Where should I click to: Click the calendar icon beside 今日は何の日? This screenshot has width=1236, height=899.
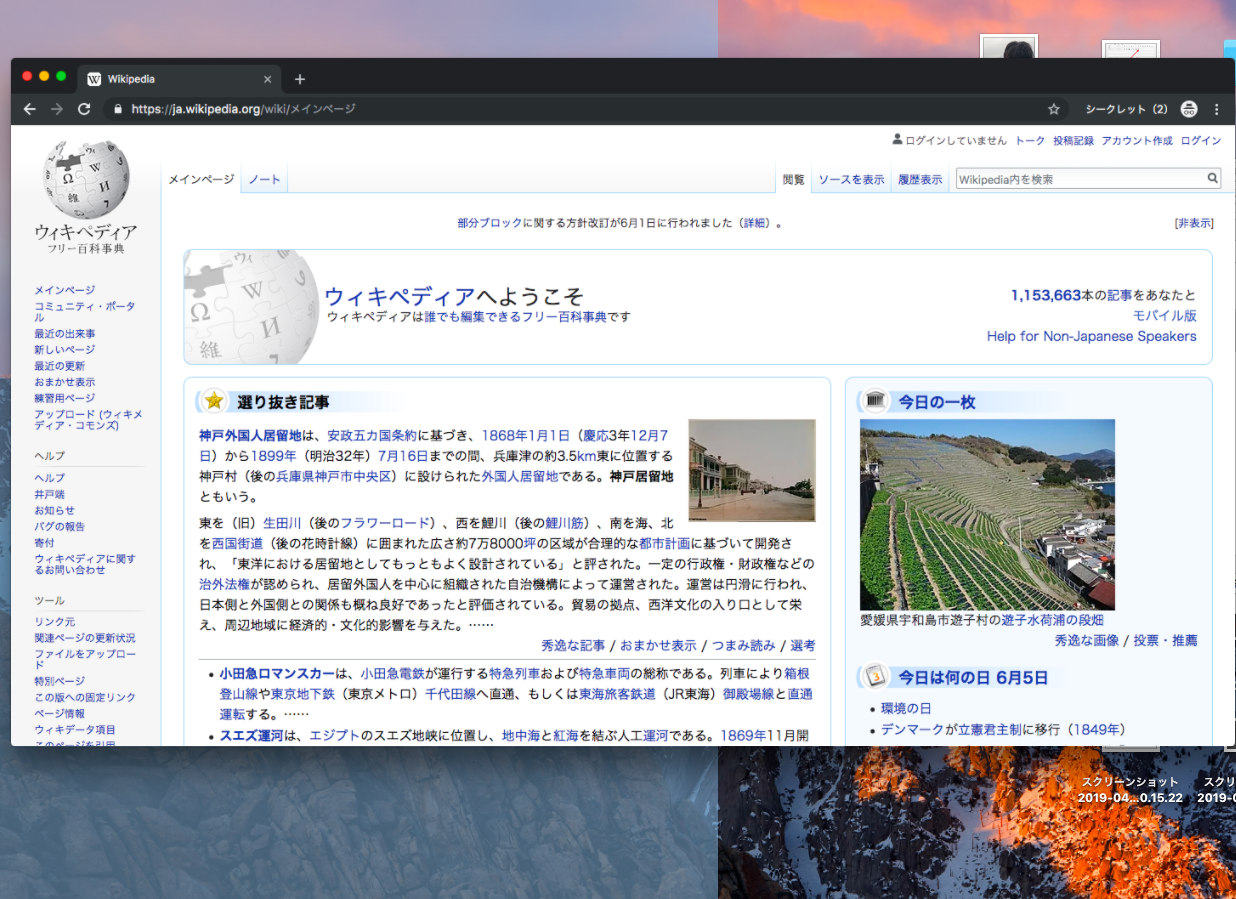pyautogui.click(x=875, y=677)
